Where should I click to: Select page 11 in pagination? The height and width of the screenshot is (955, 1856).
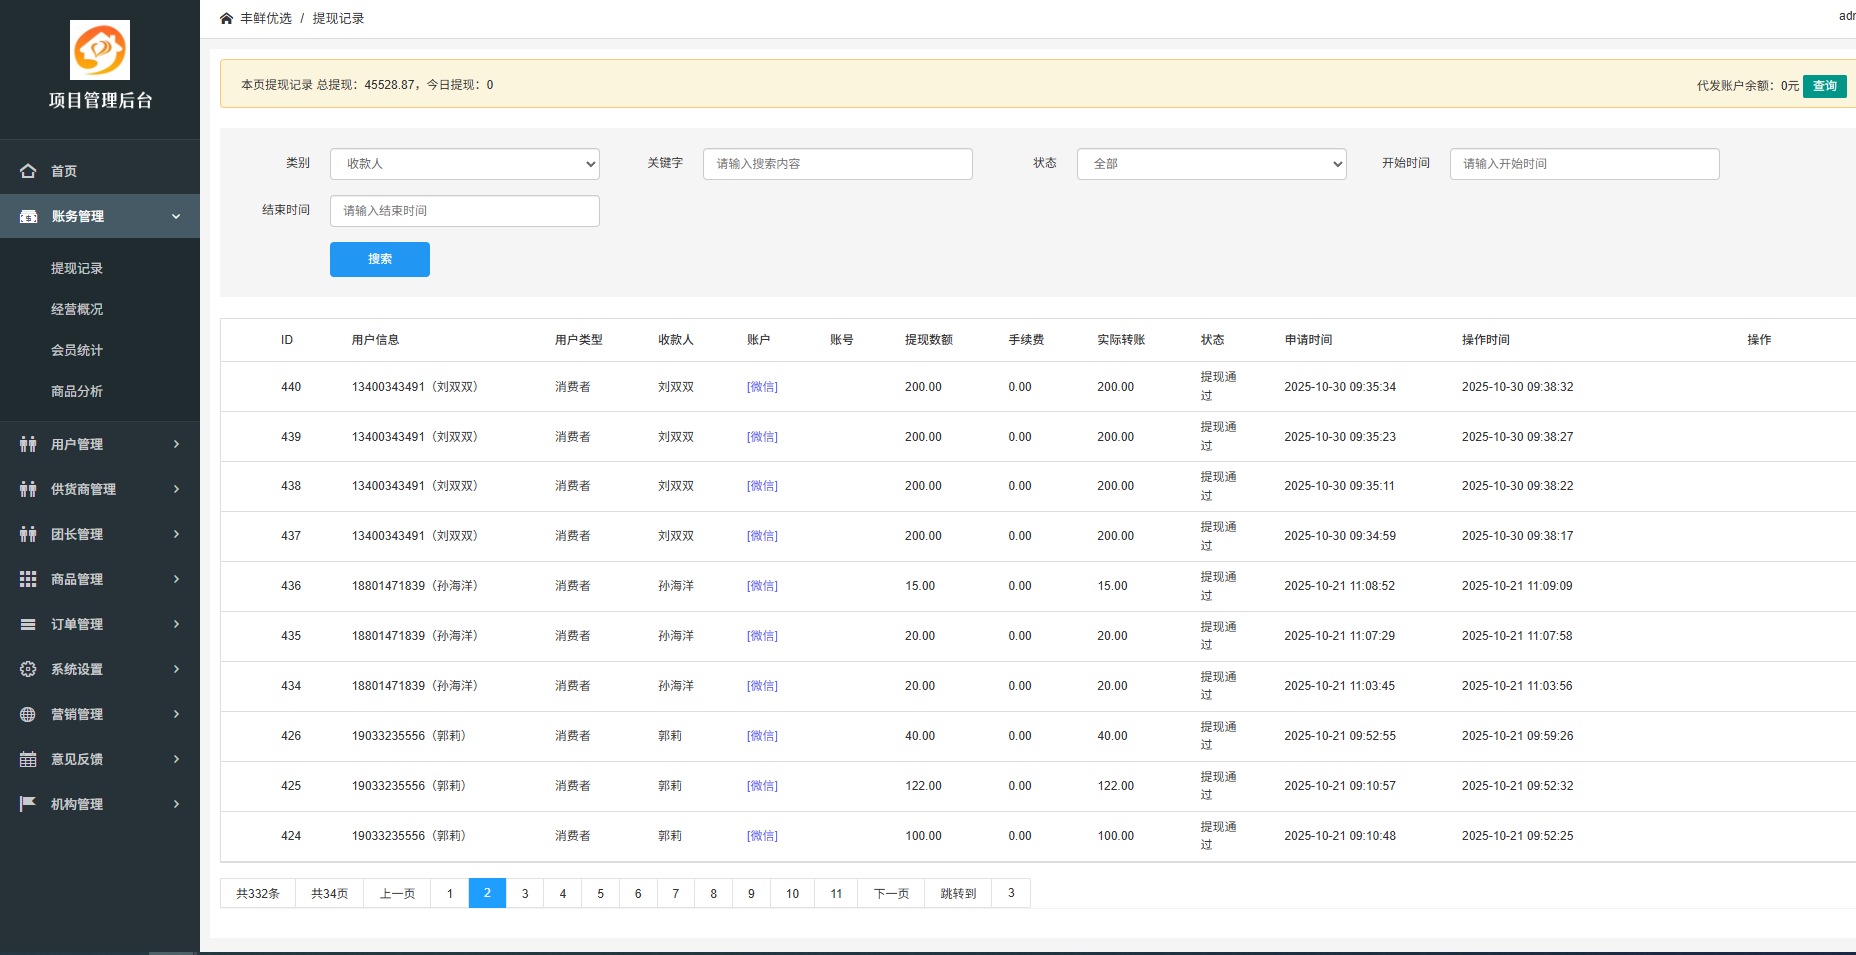836,893
